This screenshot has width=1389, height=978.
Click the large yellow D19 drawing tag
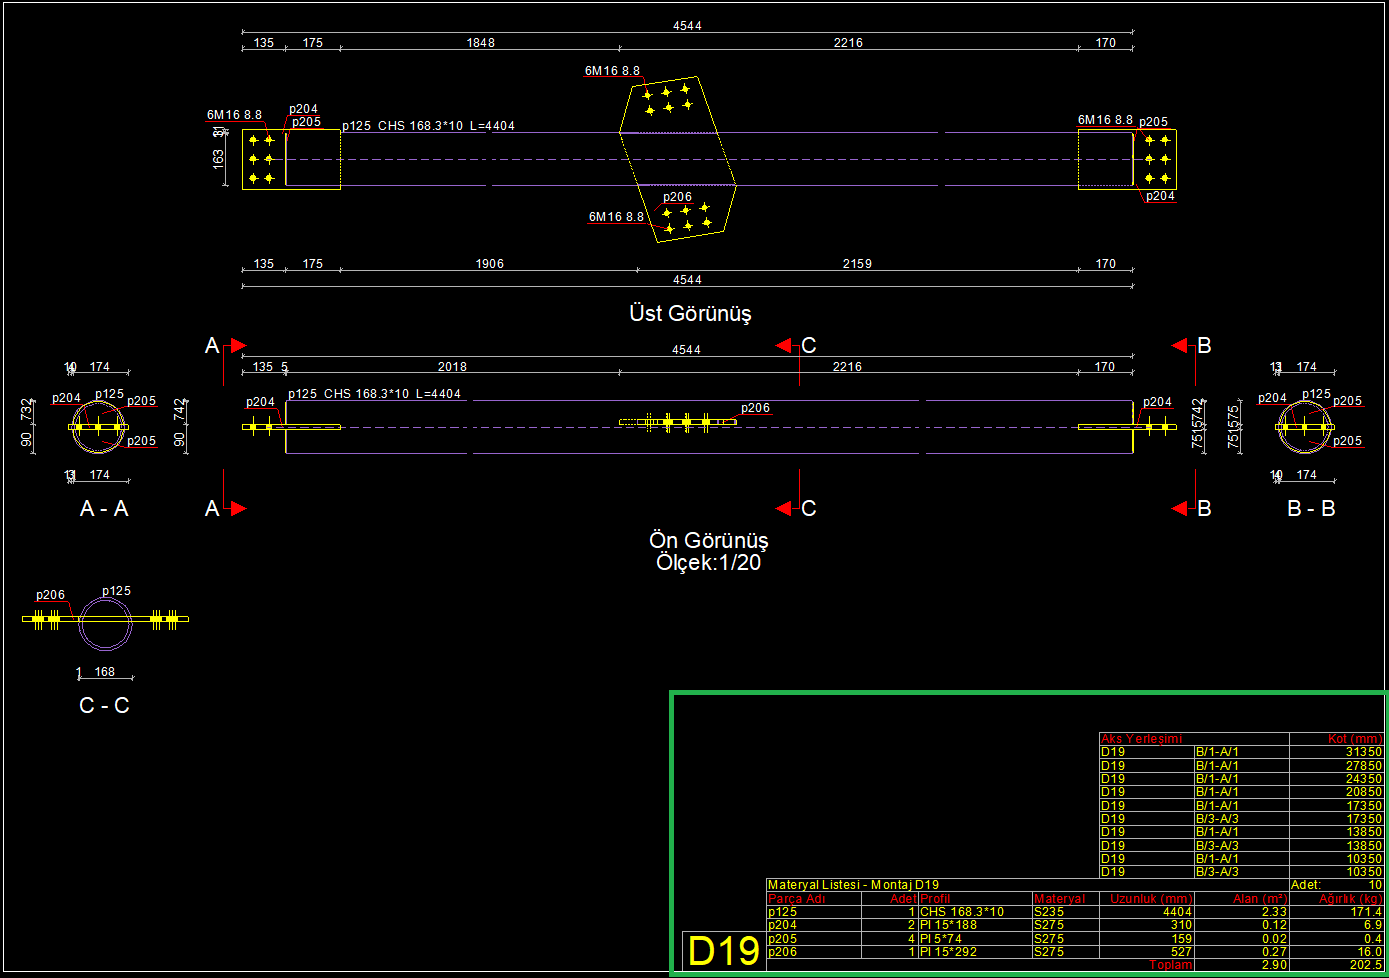(723, 952)
